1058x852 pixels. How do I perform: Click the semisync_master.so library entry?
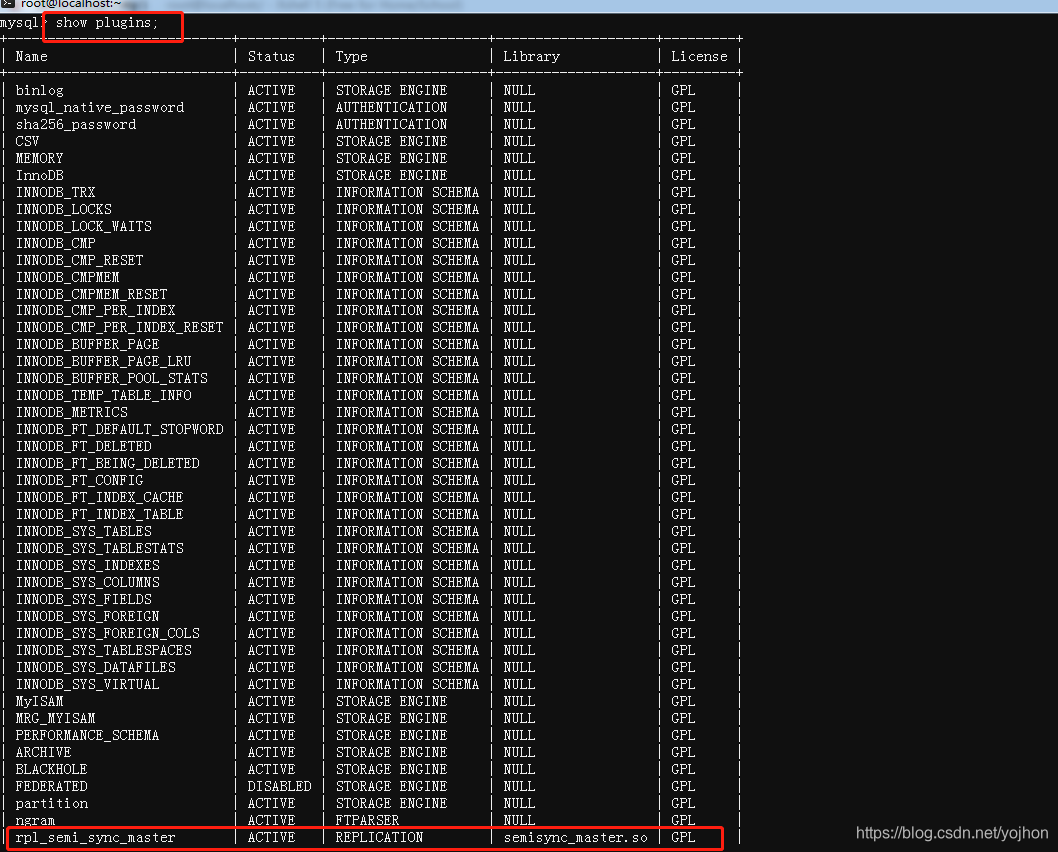tap(574, 837)
